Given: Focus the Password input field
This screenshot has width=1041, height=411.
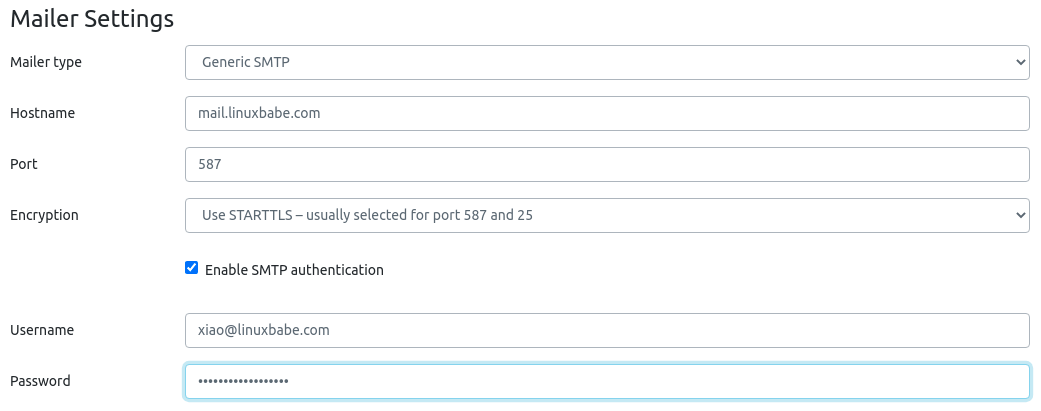Looking at the screenshot, I should coord(606,381).
